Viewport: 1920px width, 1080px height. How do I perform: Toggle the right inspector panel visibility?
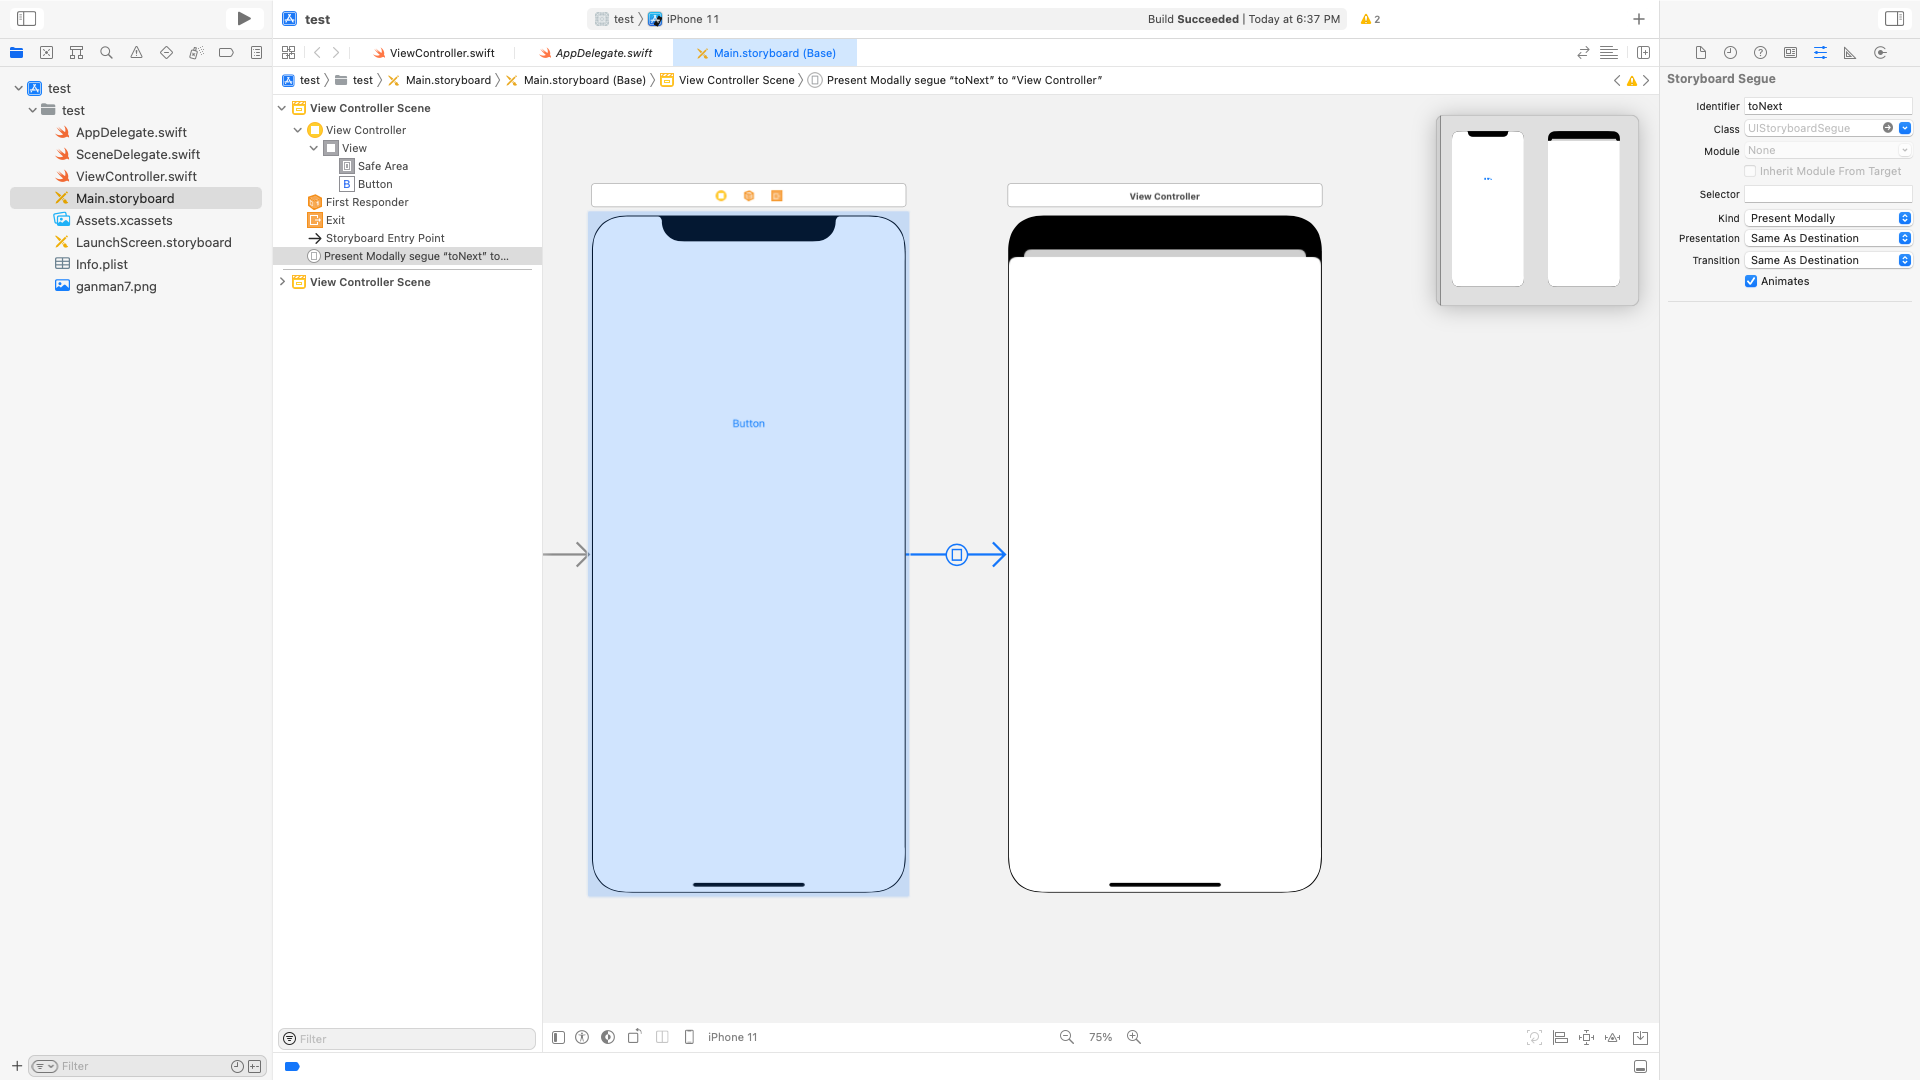pos(1894,18)
